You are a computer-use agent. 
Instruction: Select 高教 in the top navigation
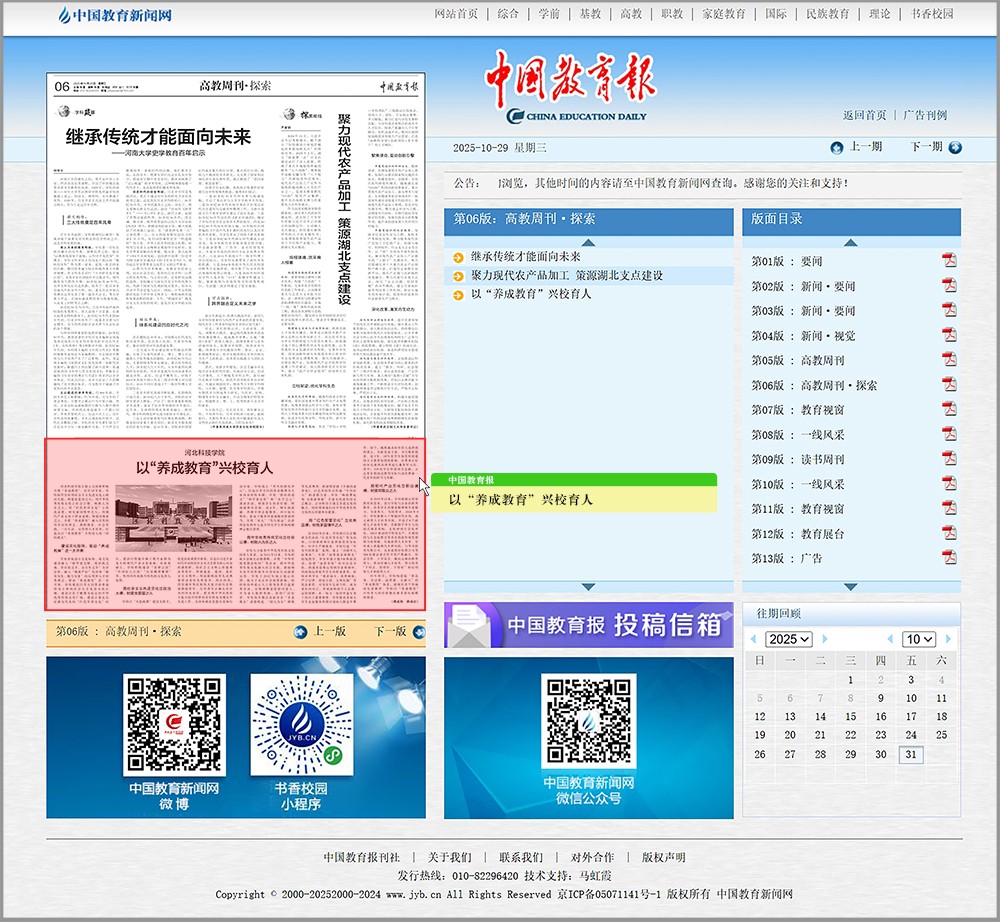(630, 14)
